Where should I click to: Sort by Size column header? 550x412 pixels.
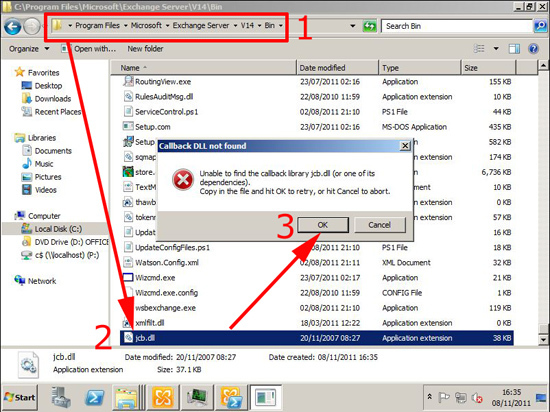pos(488,68)
